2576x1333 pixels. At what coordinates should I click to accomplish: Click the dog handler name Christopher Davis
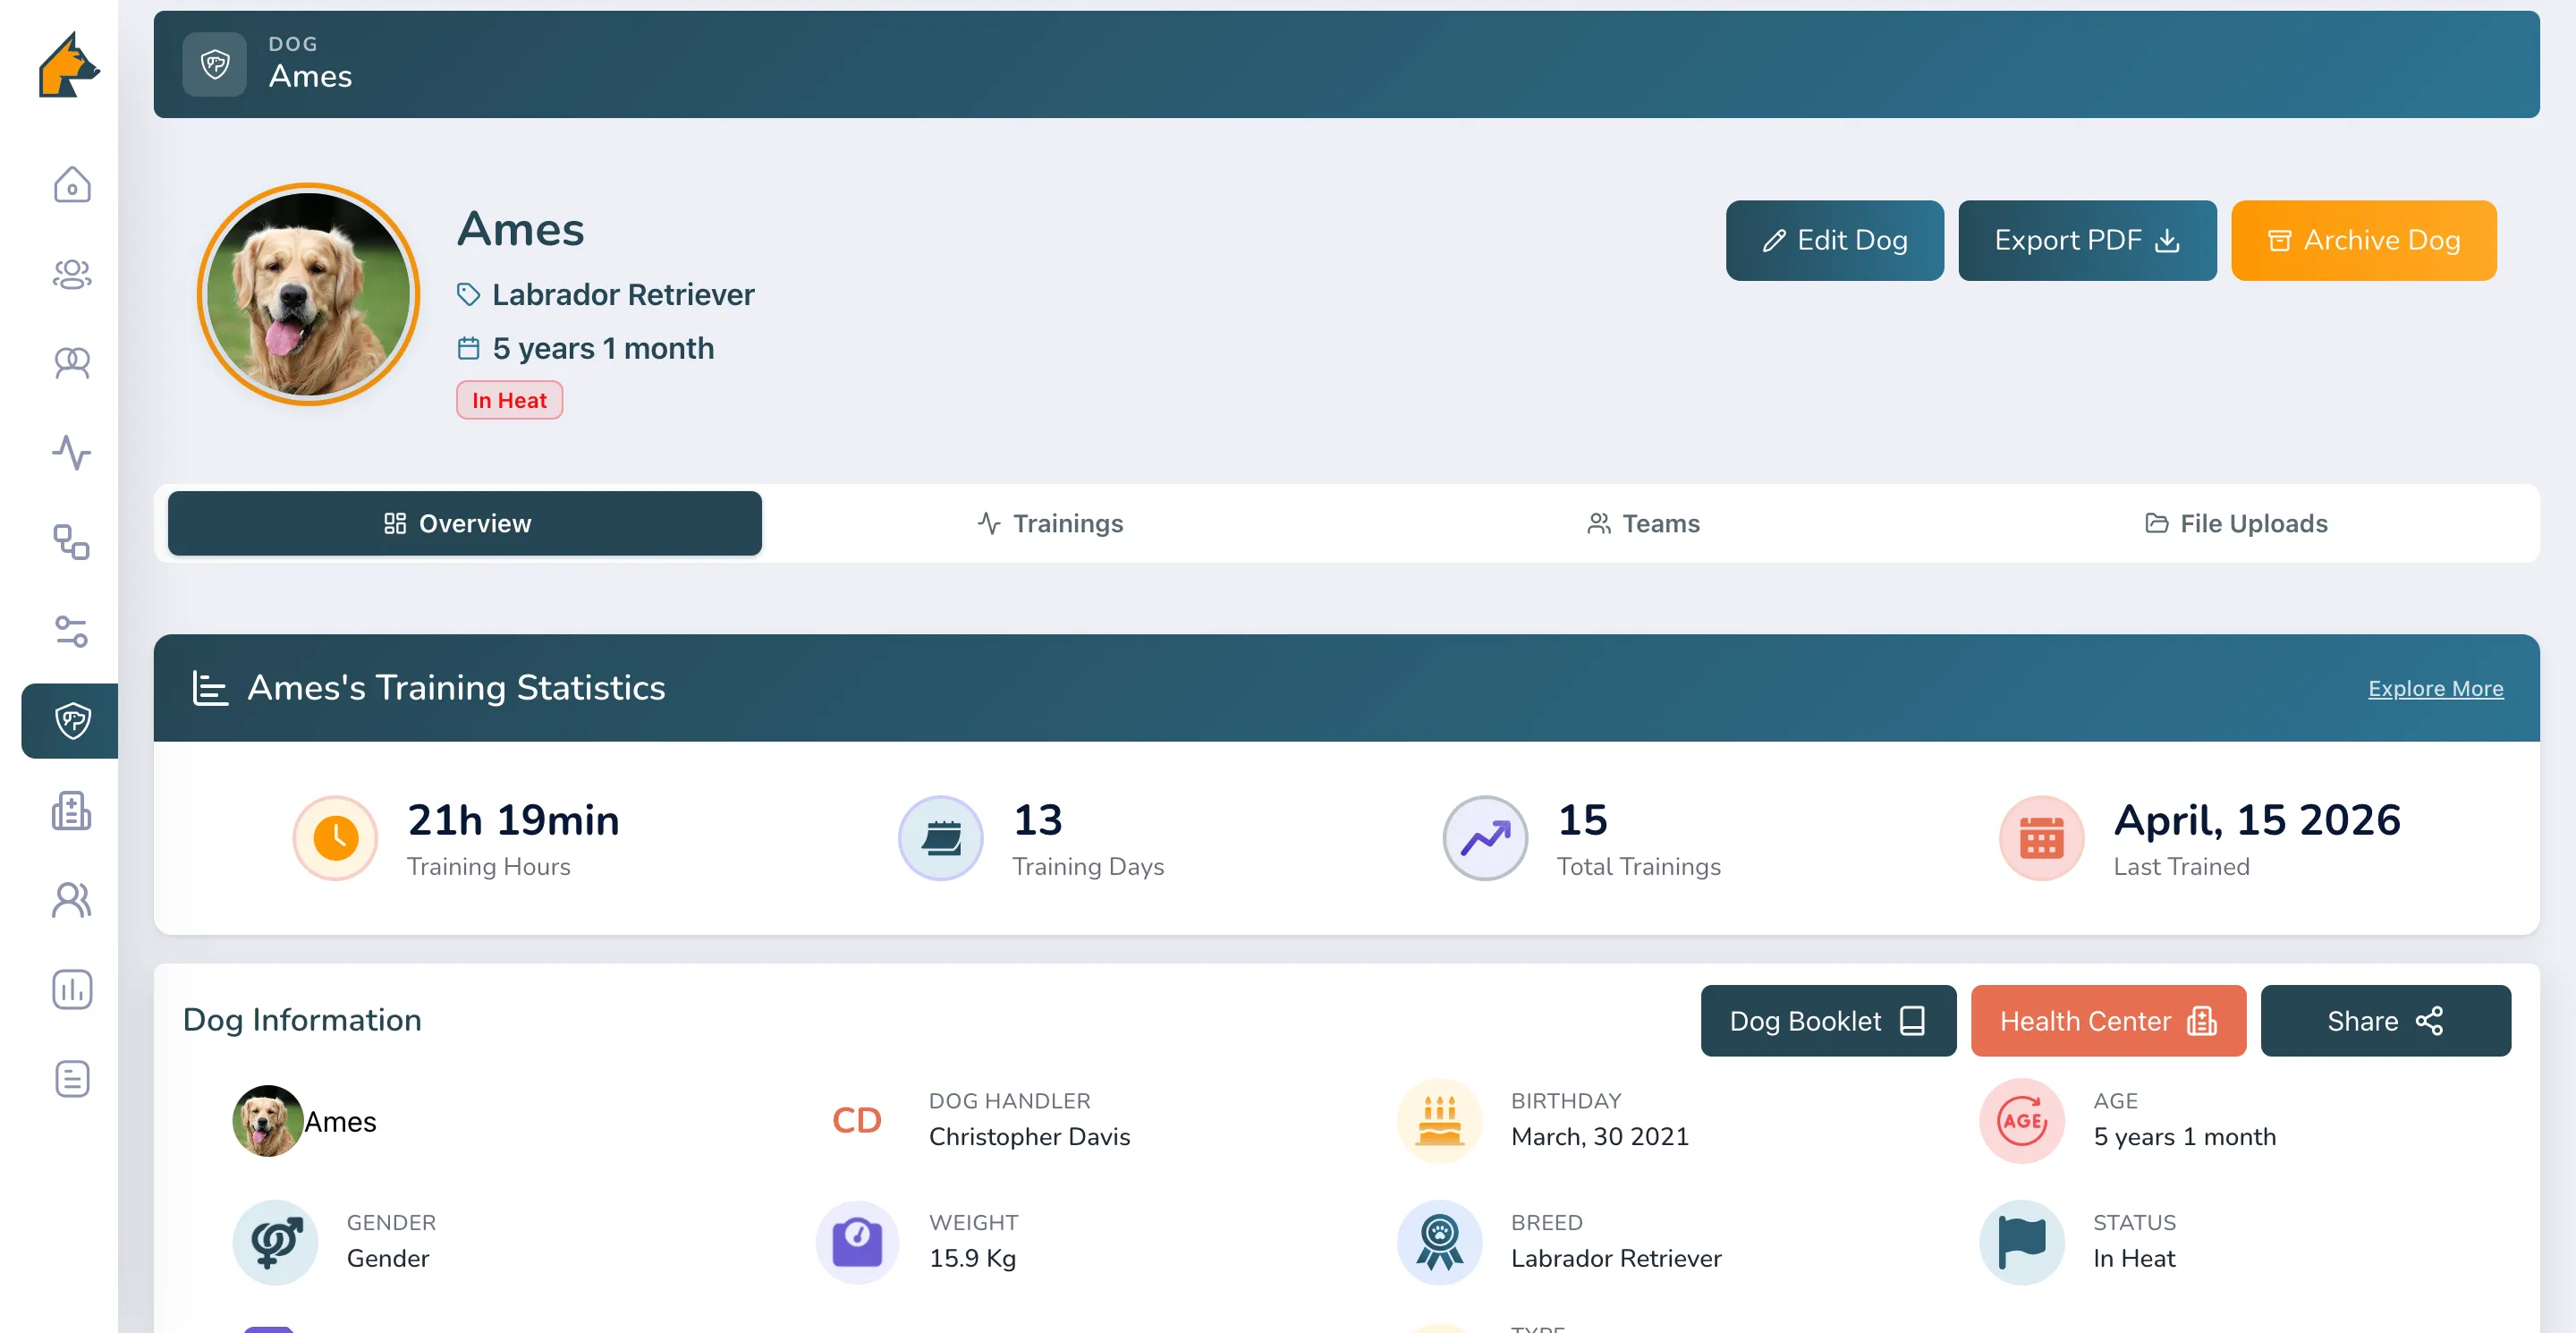coord(1029,1136)
